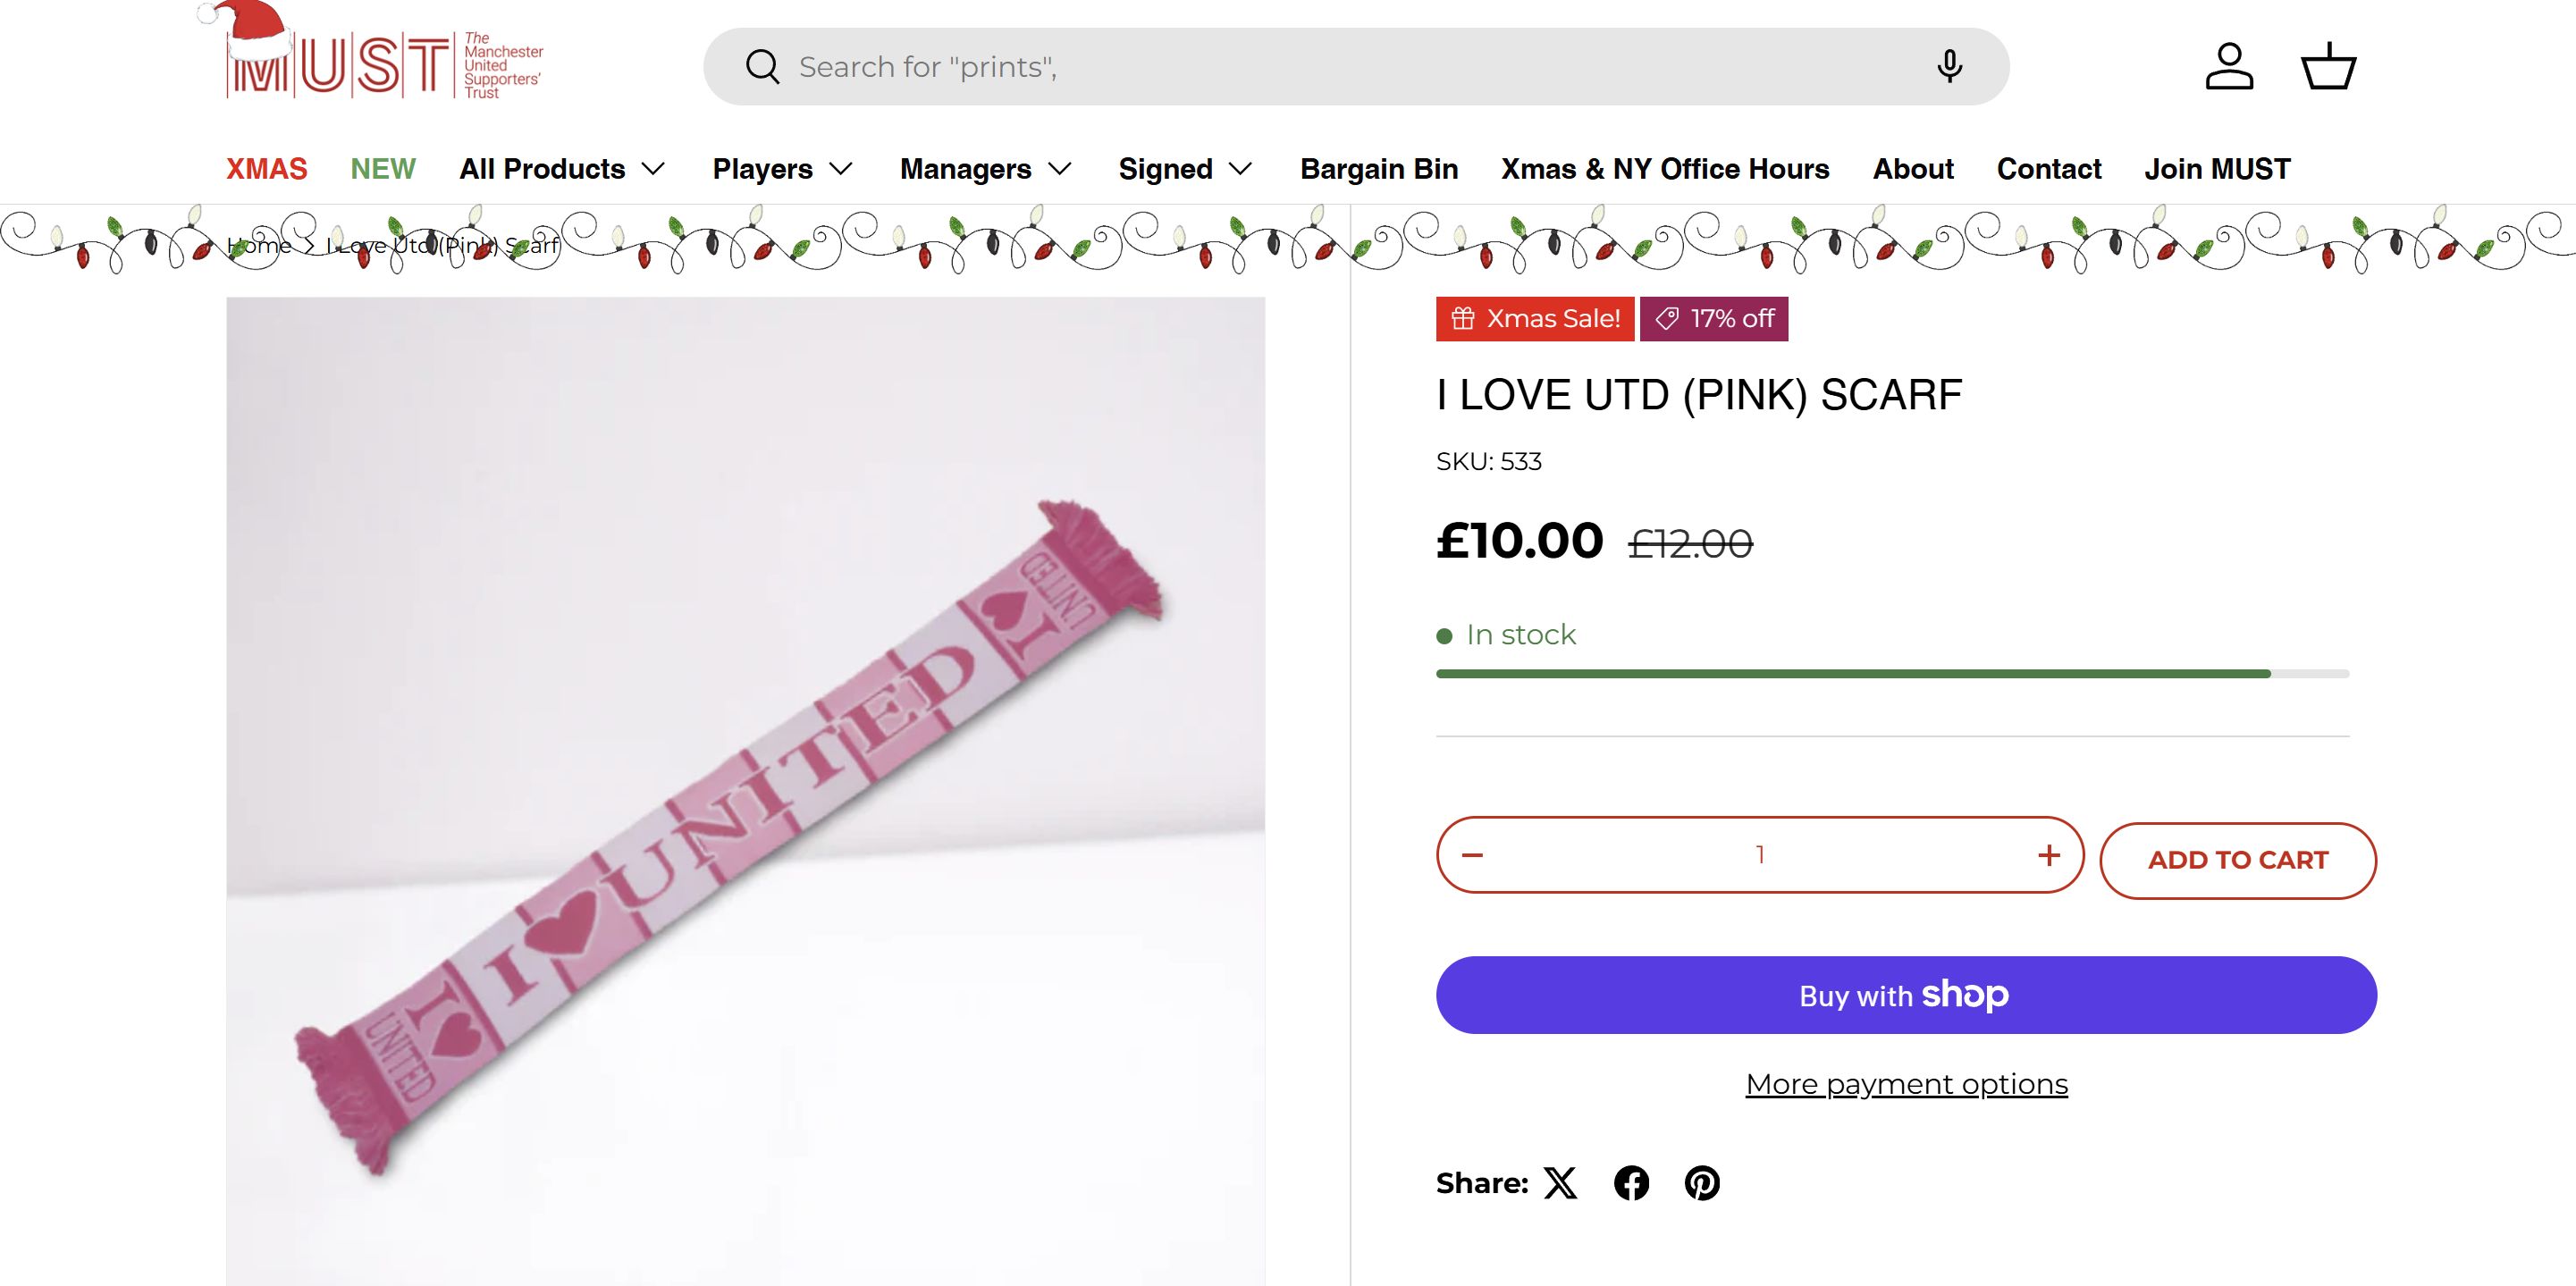This screenshot has height=1286, width=2576.
Task: Click Buy with Shop button
Action: pyautogui.click(x=1906, y=995)
